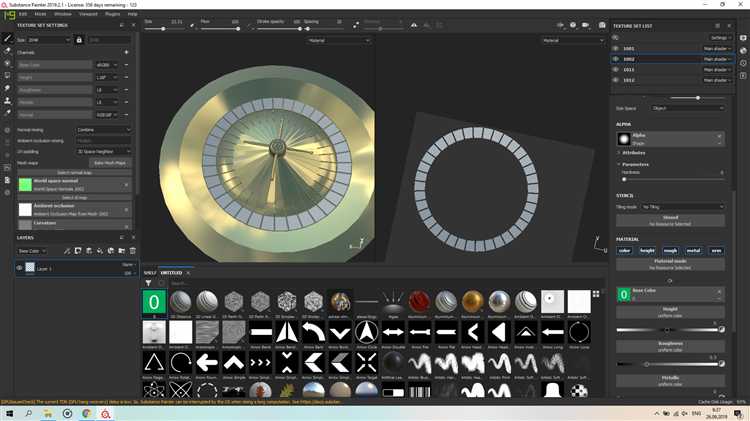This screenshot has width=750, height=421.
Task: Click the shelf filter funnel icon
Action: click(149, 283)
